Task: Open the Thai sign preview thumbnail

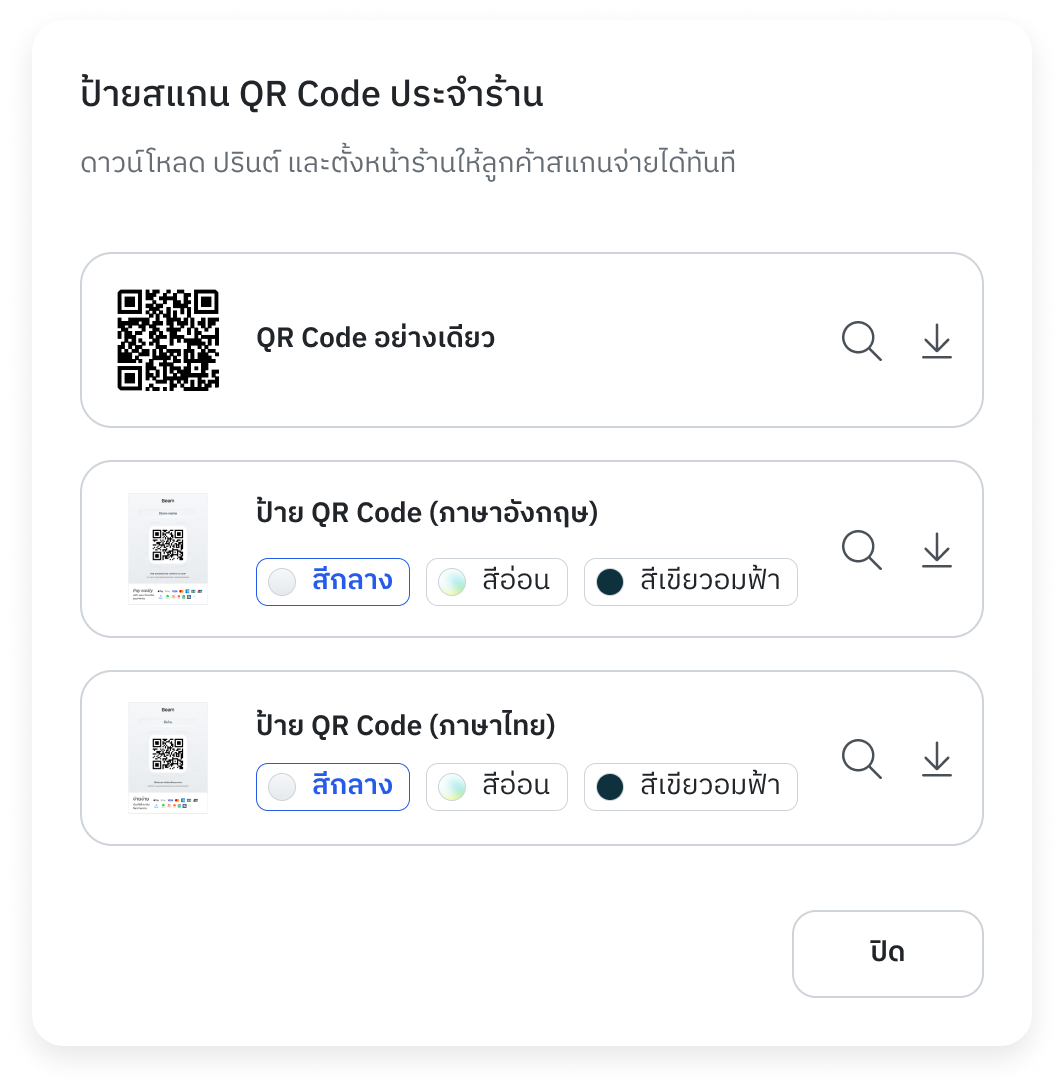Action: point(168,758)
